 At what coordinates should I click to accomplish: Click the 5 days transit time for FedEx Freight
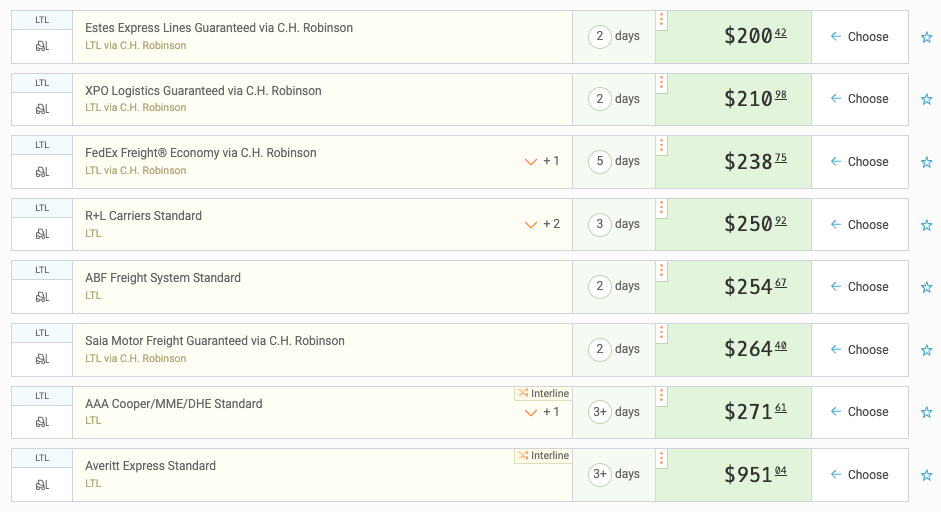pos(614,161)
